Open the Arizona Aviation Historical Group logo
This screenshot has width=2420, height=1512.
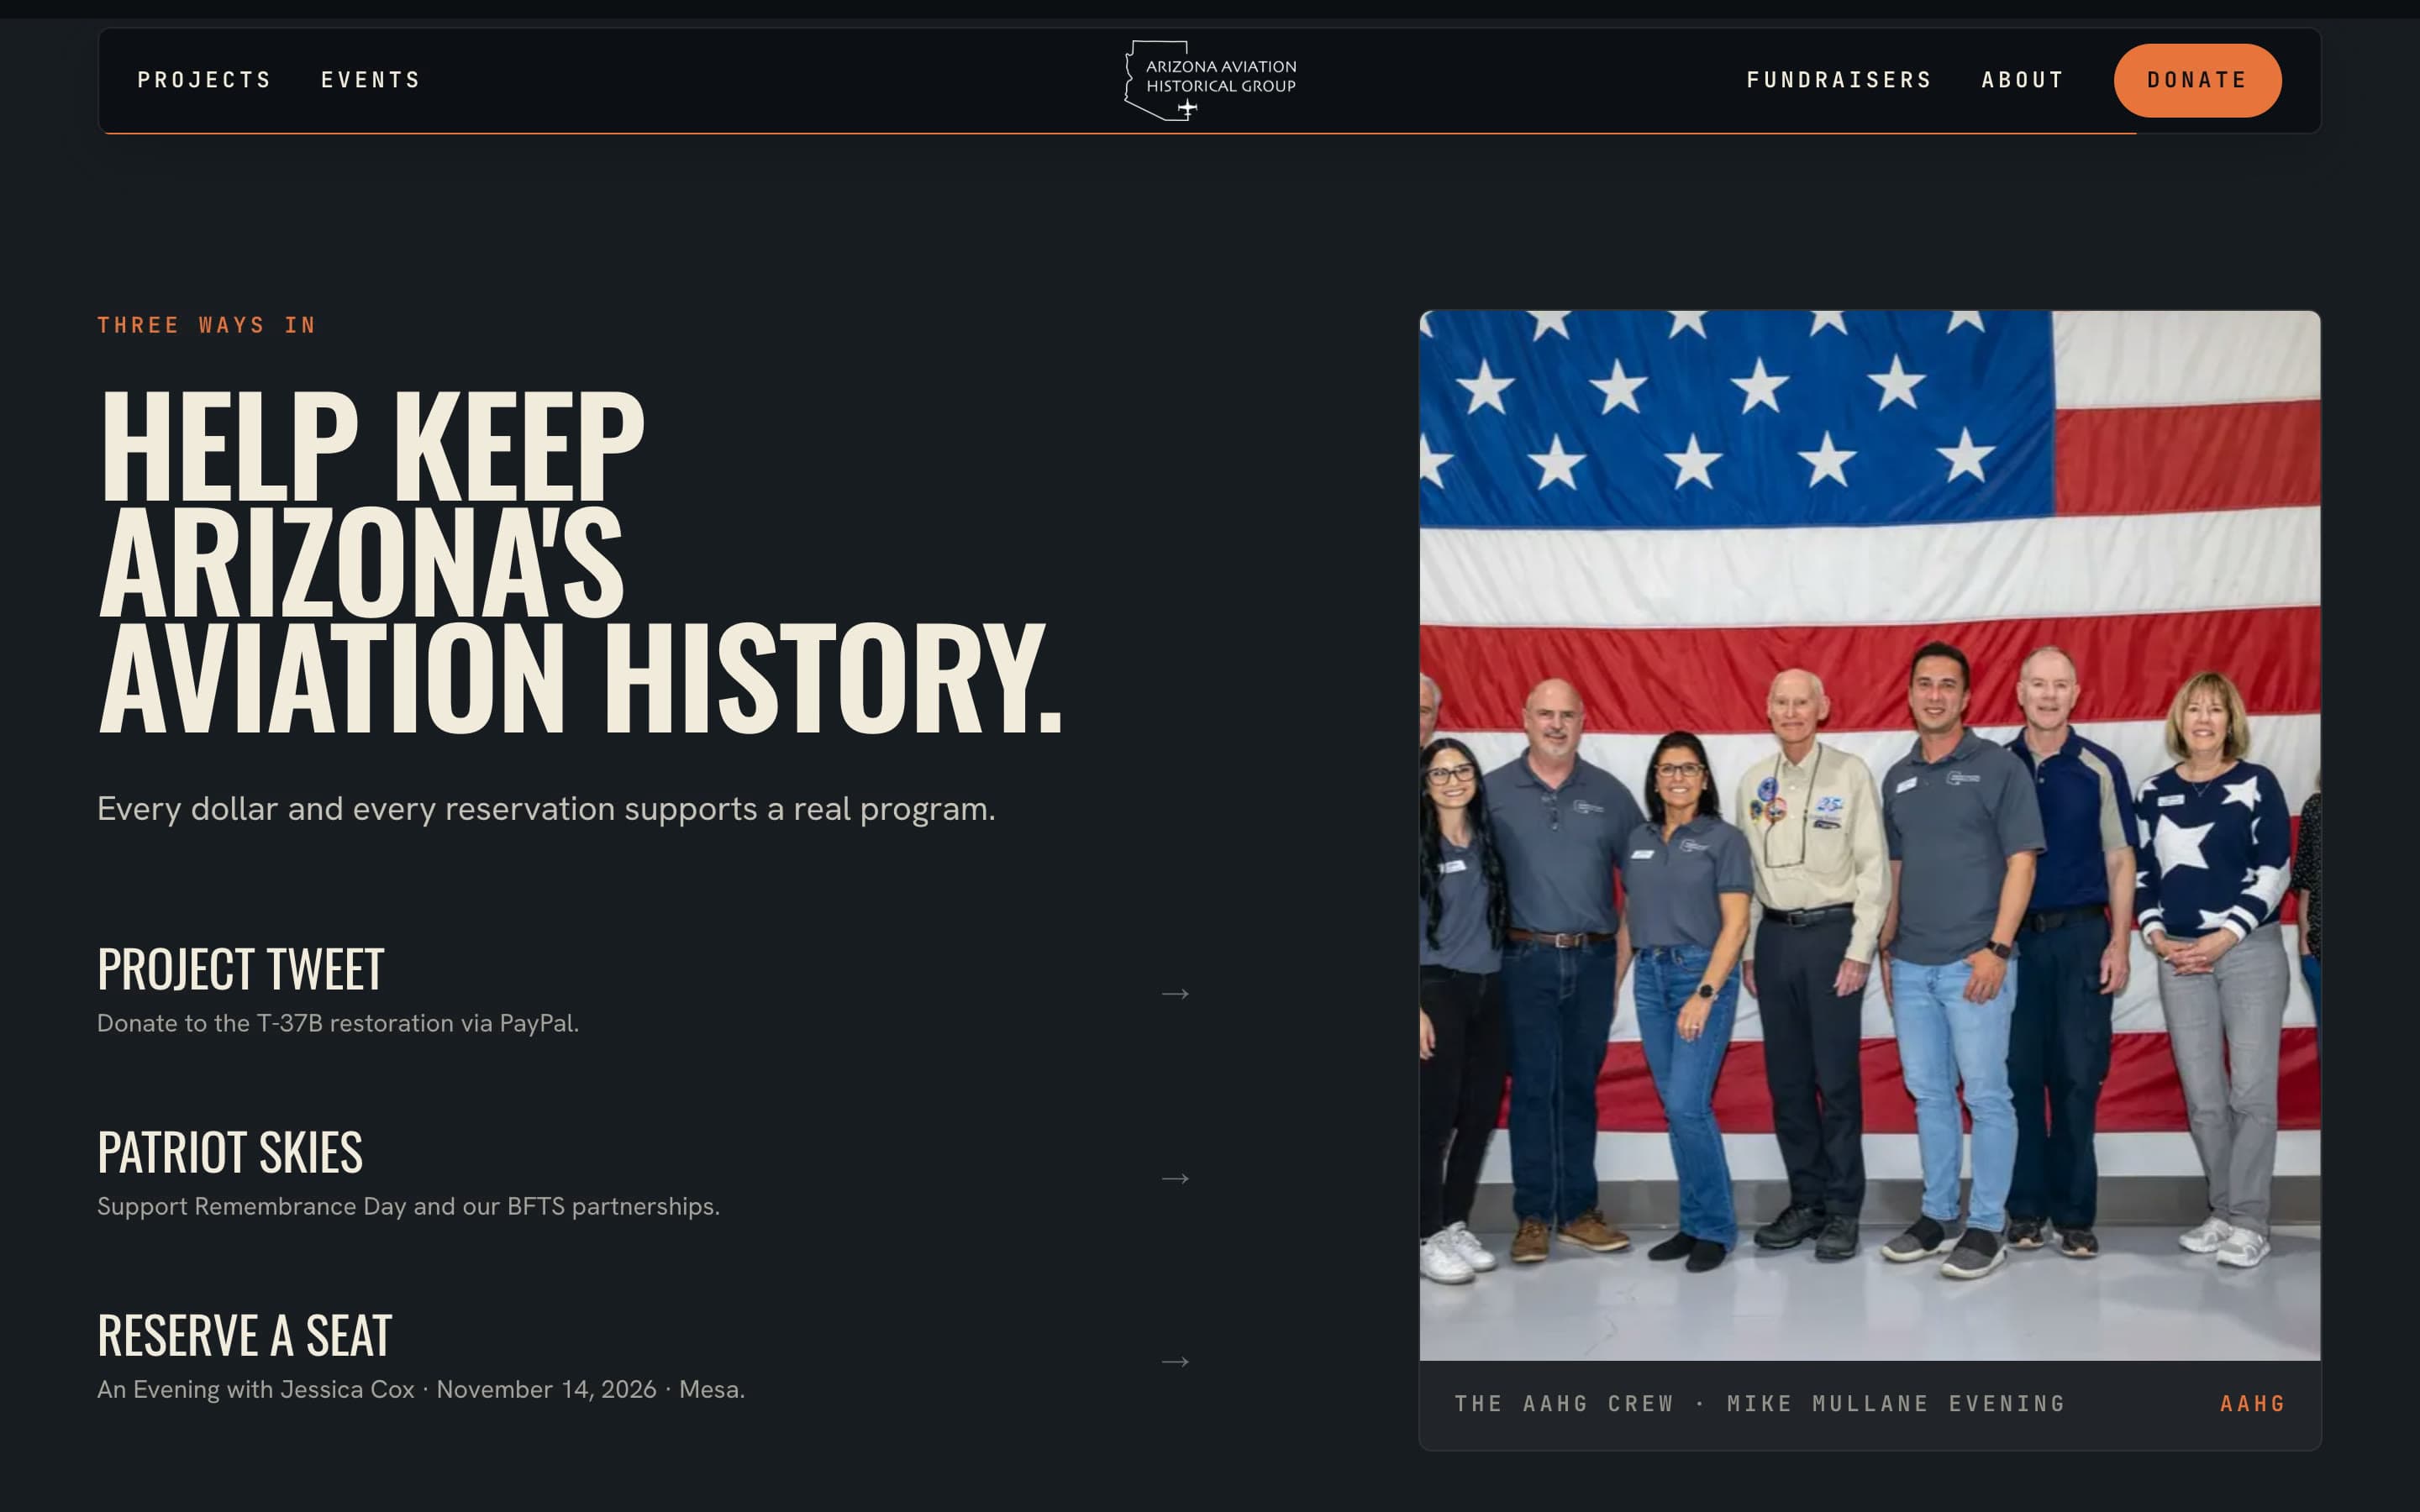pyautogui.click(x=1210, y=80)
